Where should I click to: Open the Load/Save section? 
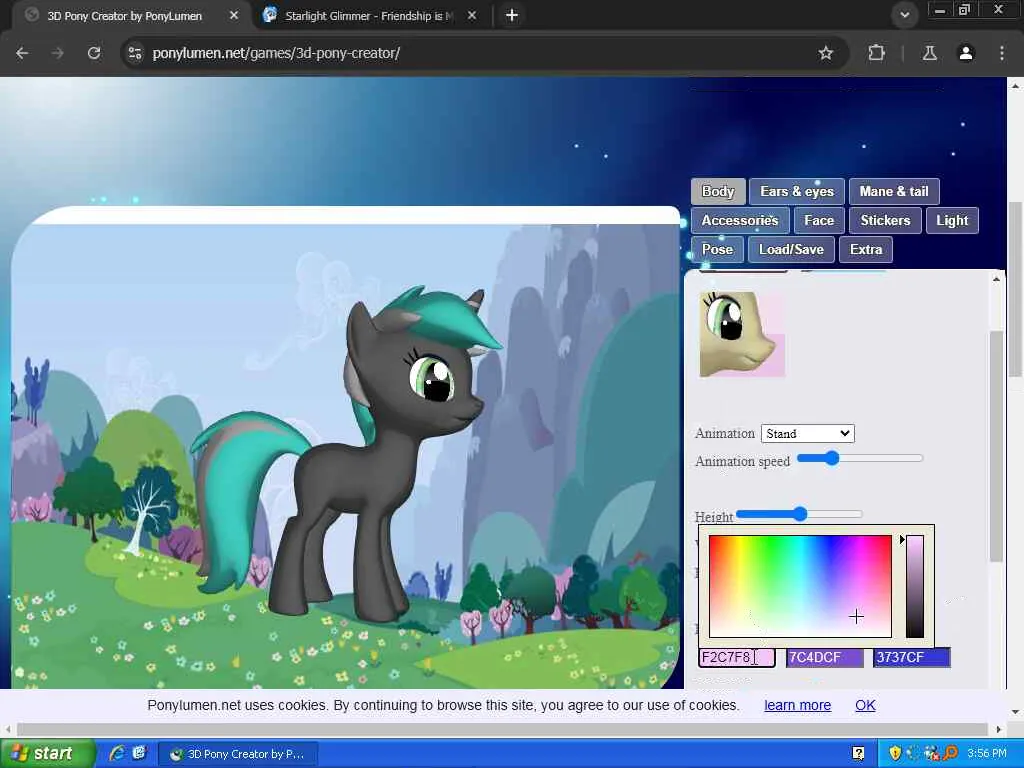(791, 249)
